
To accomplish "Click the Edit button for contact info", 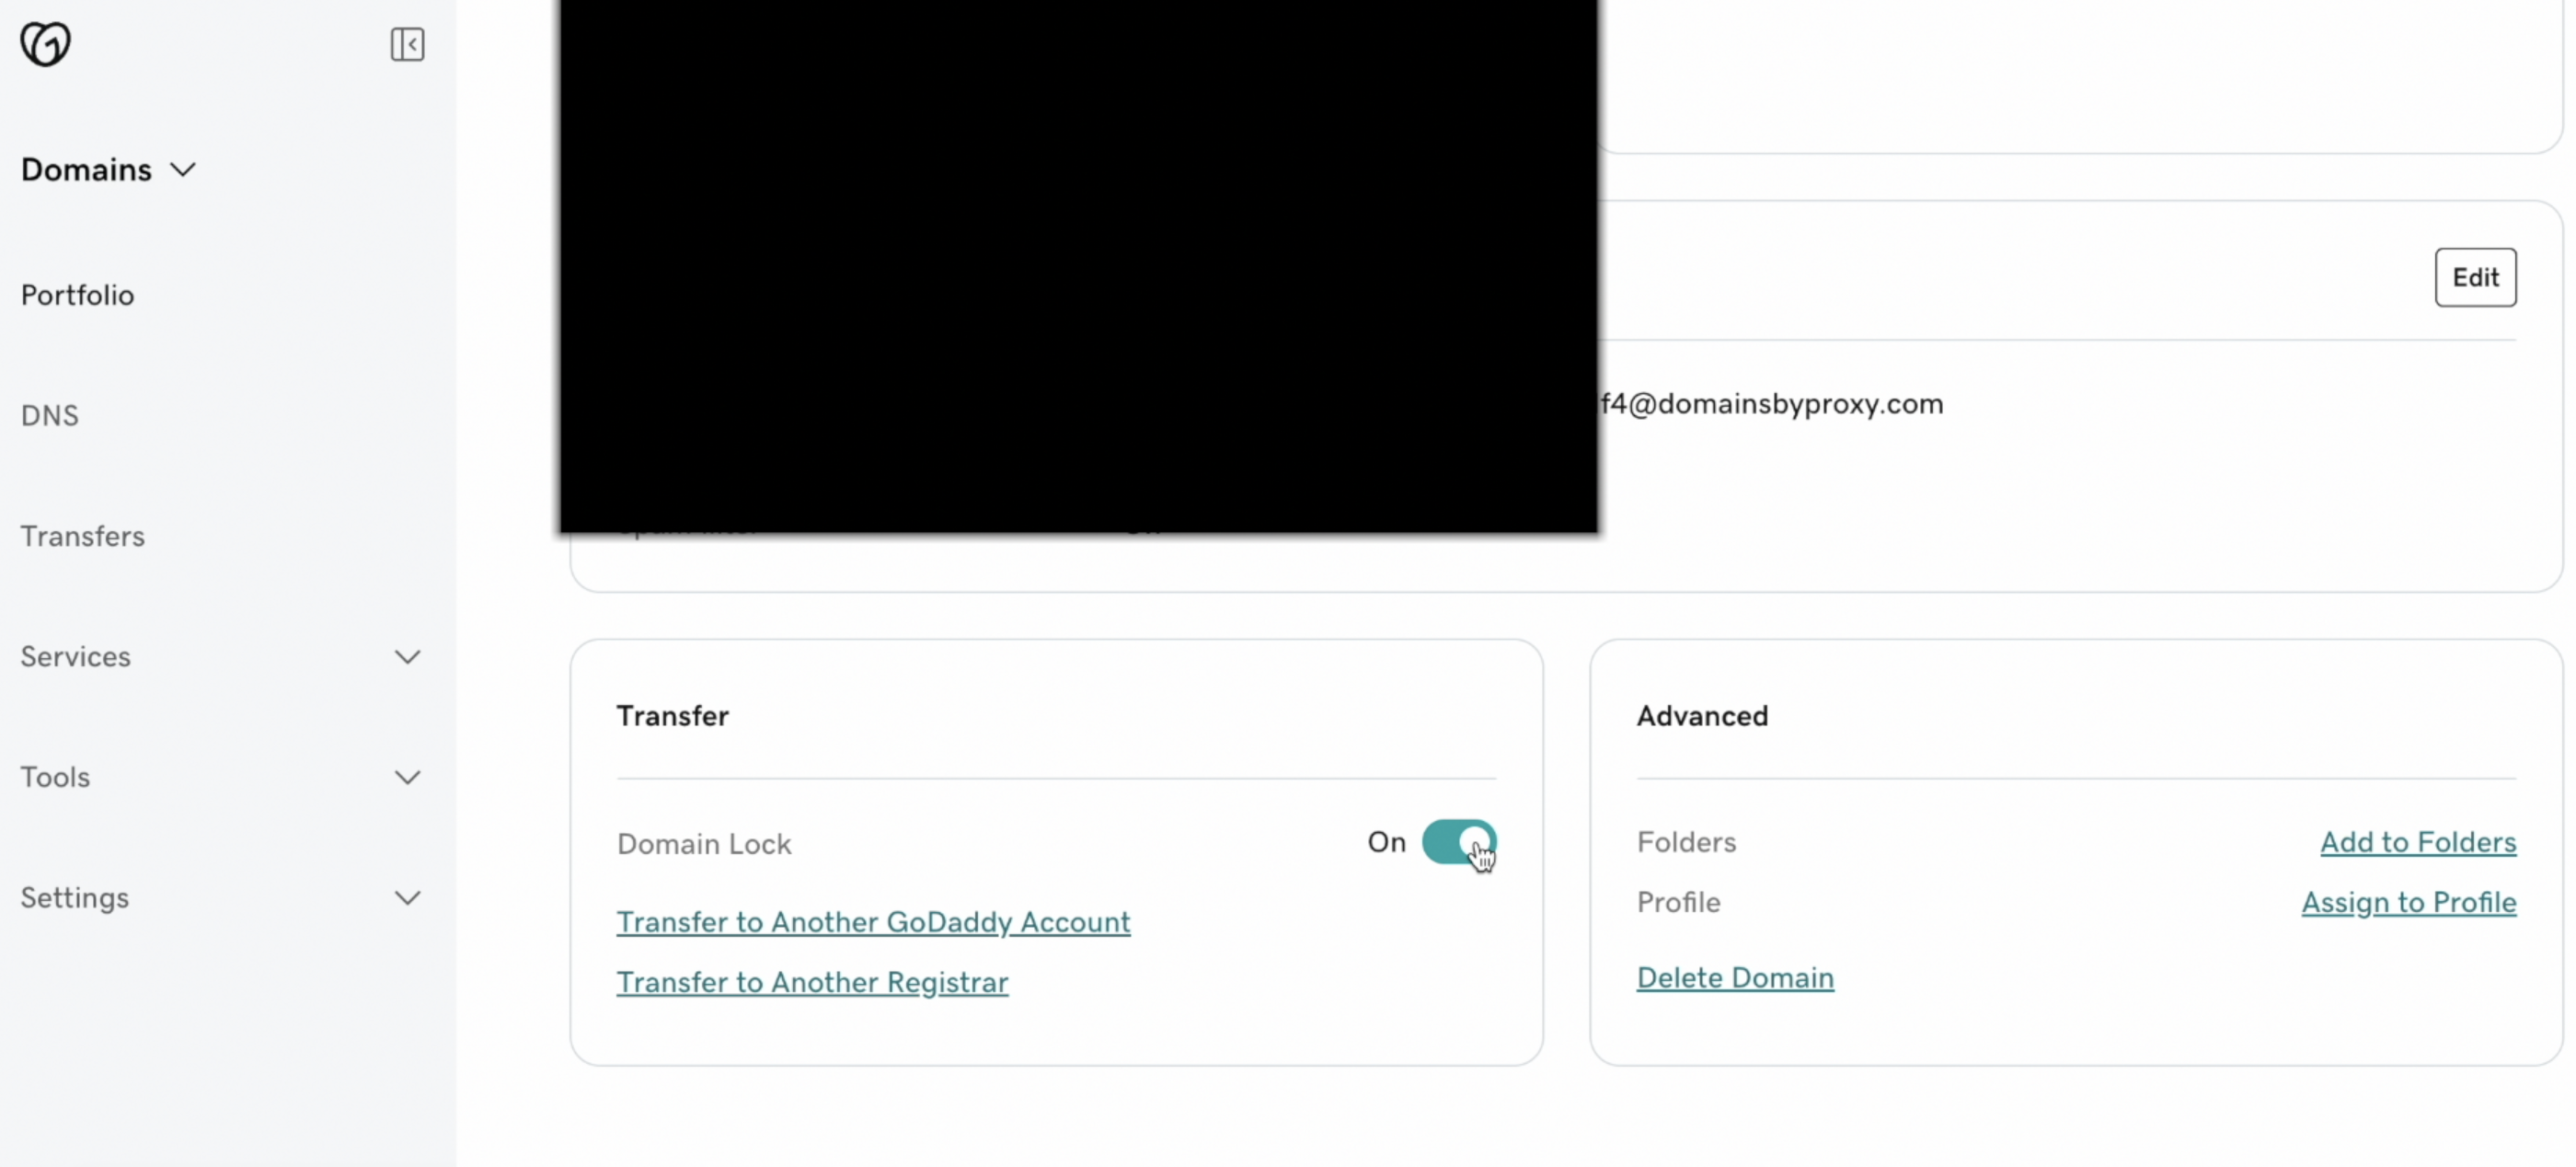I will tap(2474, 277).
